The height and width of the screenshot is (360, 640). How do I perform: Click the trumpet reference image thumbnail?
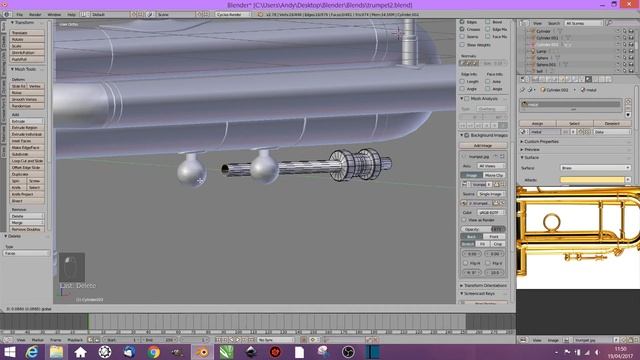pyautogui.click(x=578, y=237)
